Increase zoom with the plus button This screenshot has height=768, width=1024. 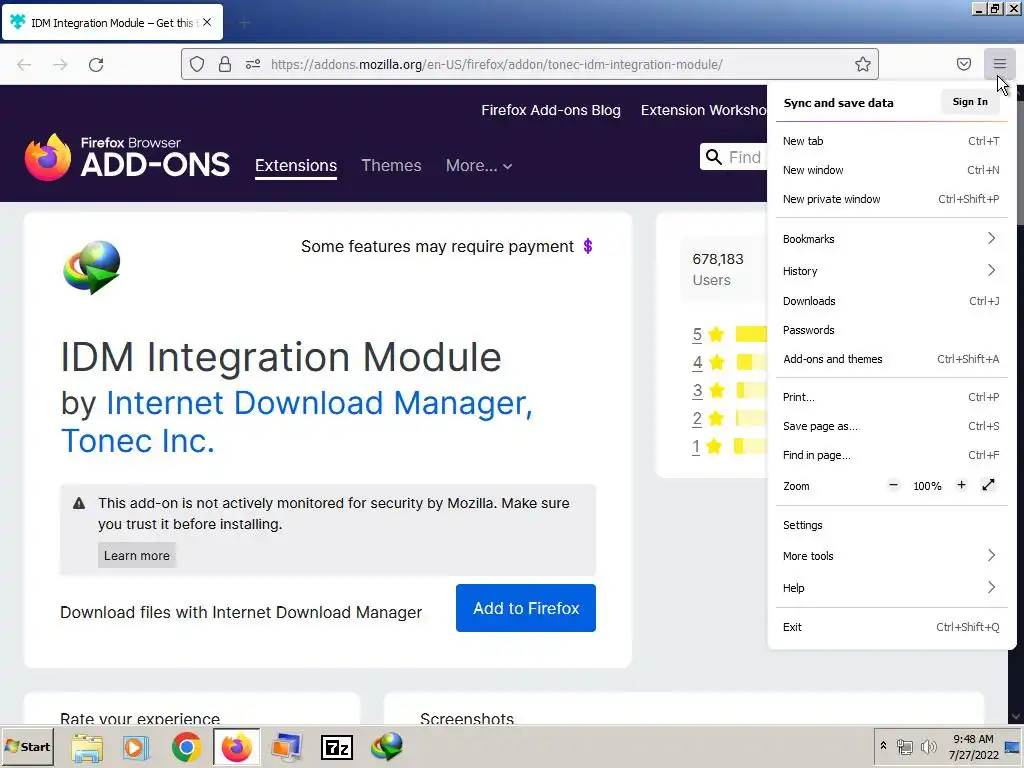click(961, 485)
